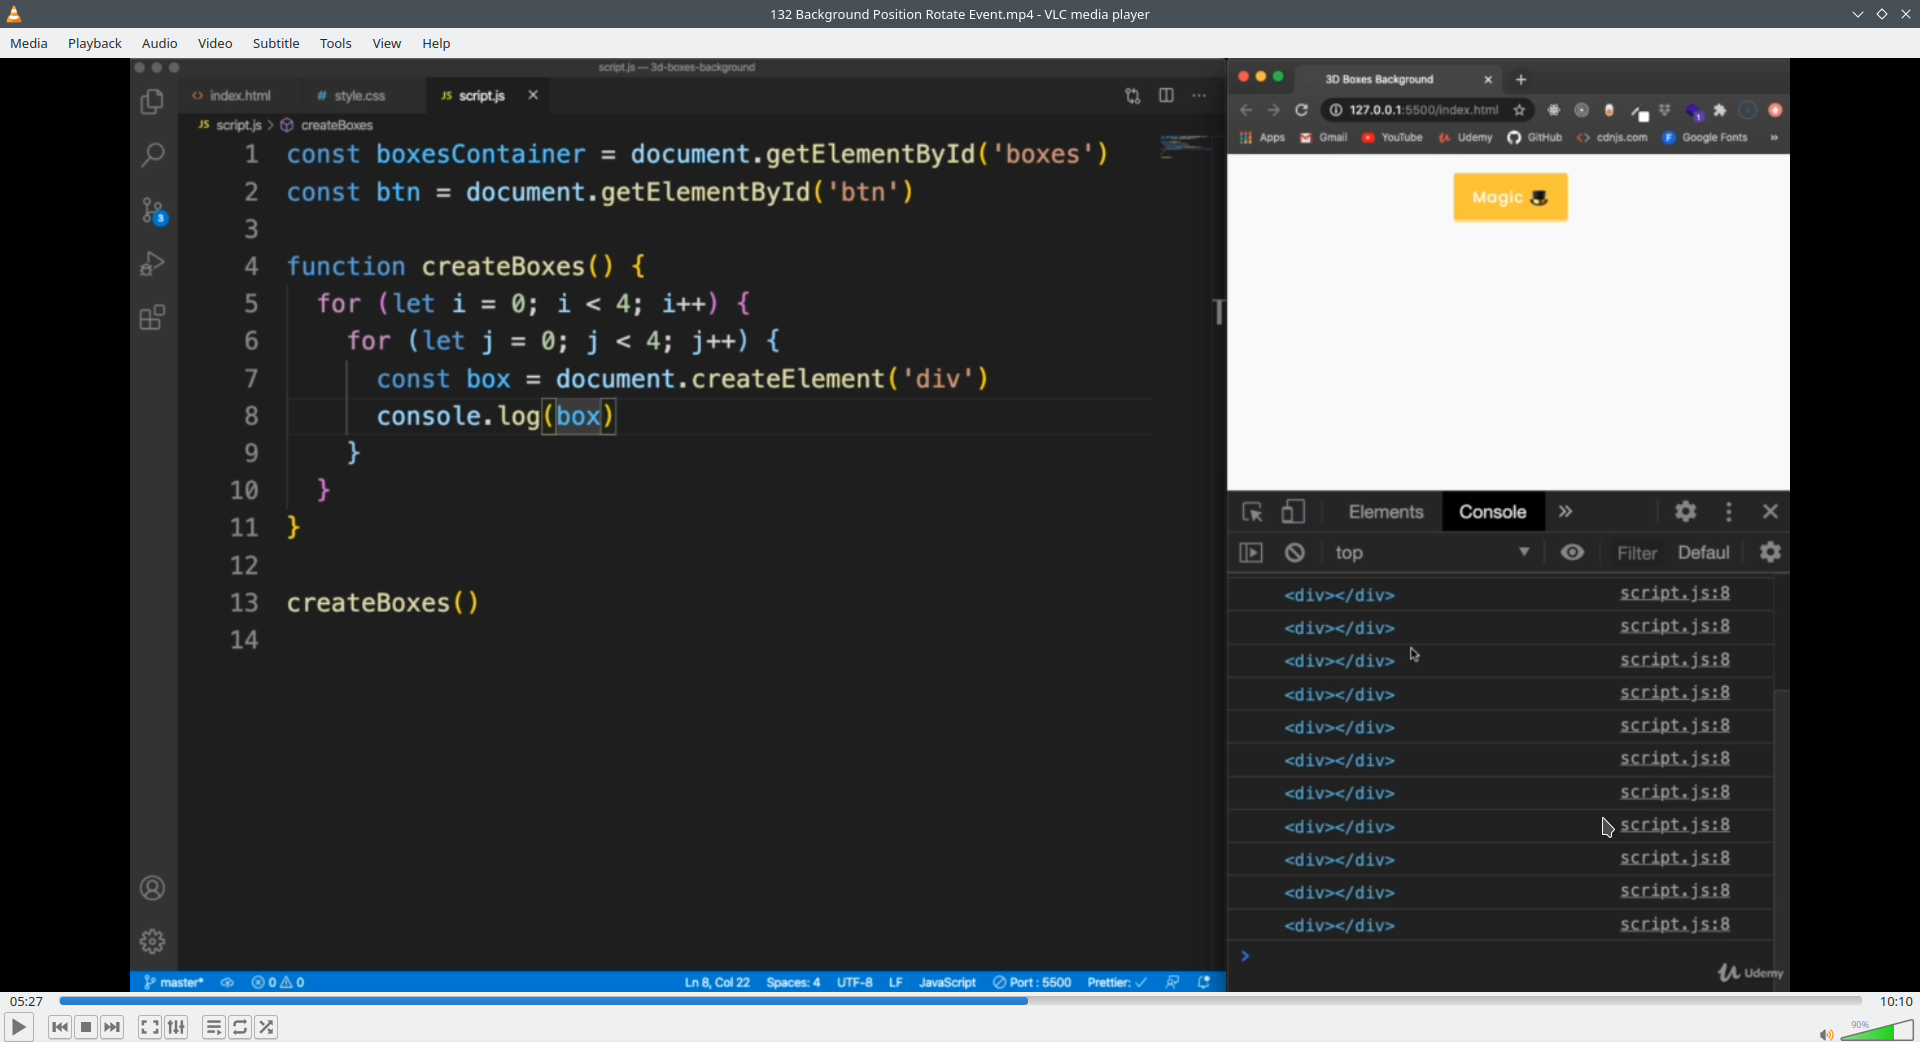Toggle the DevTools device toolbar
1920x1042 pixels.
tap(1293, 512)
